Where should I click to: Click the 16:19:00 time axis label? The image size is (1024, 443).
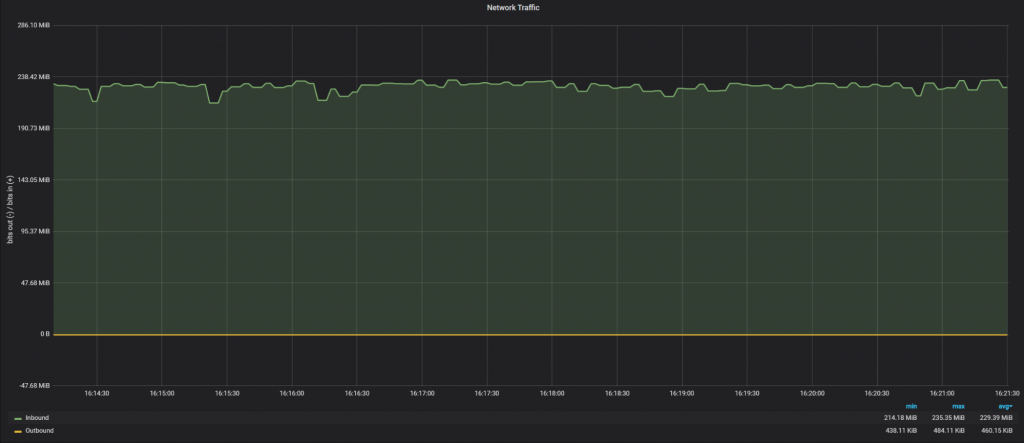[681, 394]
